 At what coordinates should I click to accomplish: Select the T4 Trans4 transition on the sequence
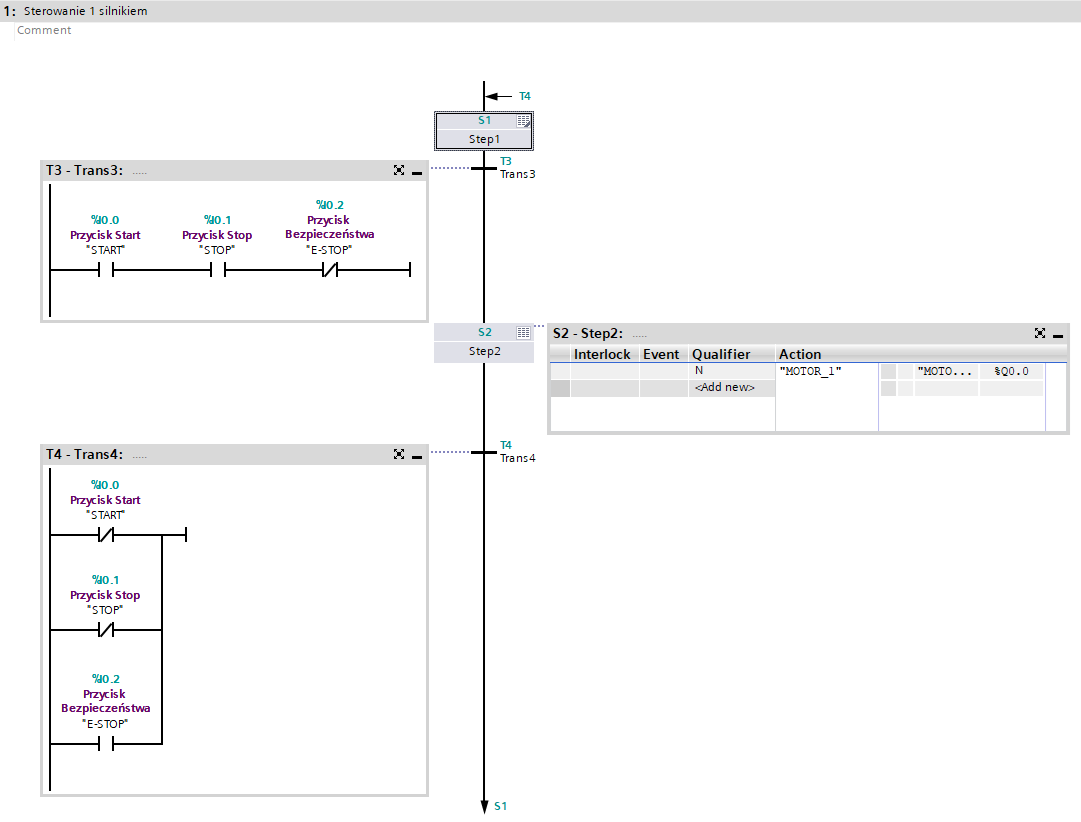484,452
